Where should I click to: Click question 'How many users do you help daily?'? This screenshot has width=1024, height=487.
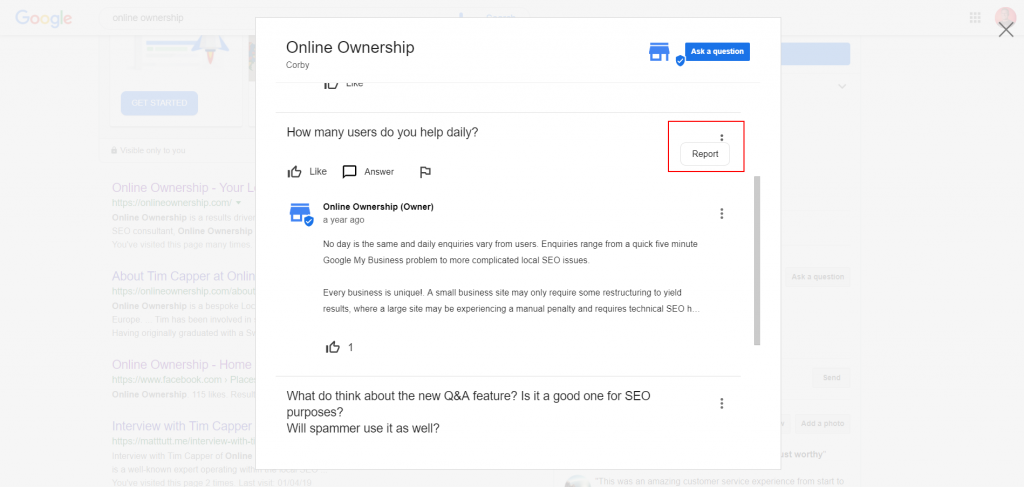tap(383, 132)
